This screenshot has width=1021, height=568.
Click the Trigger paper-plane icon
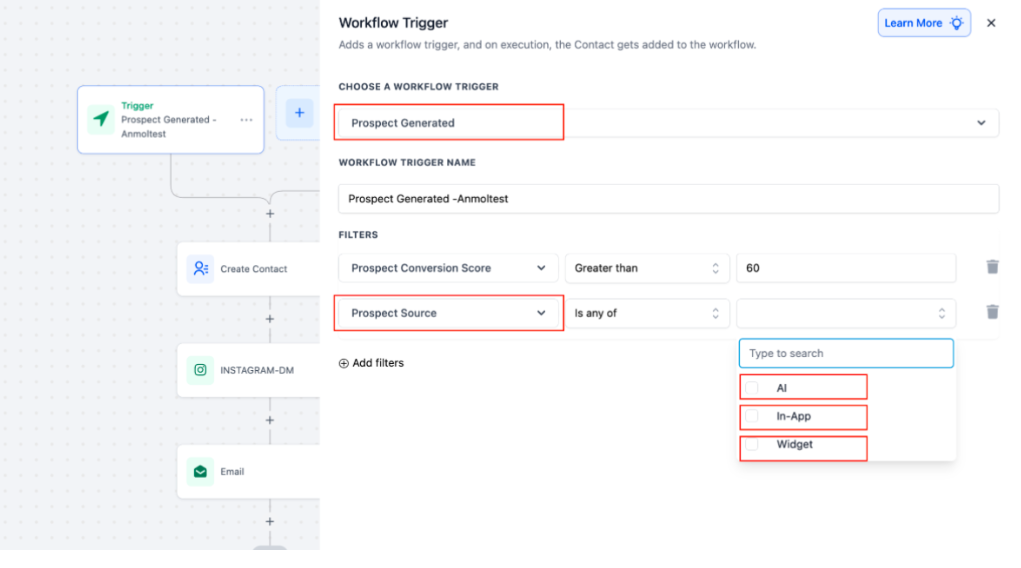101,119
